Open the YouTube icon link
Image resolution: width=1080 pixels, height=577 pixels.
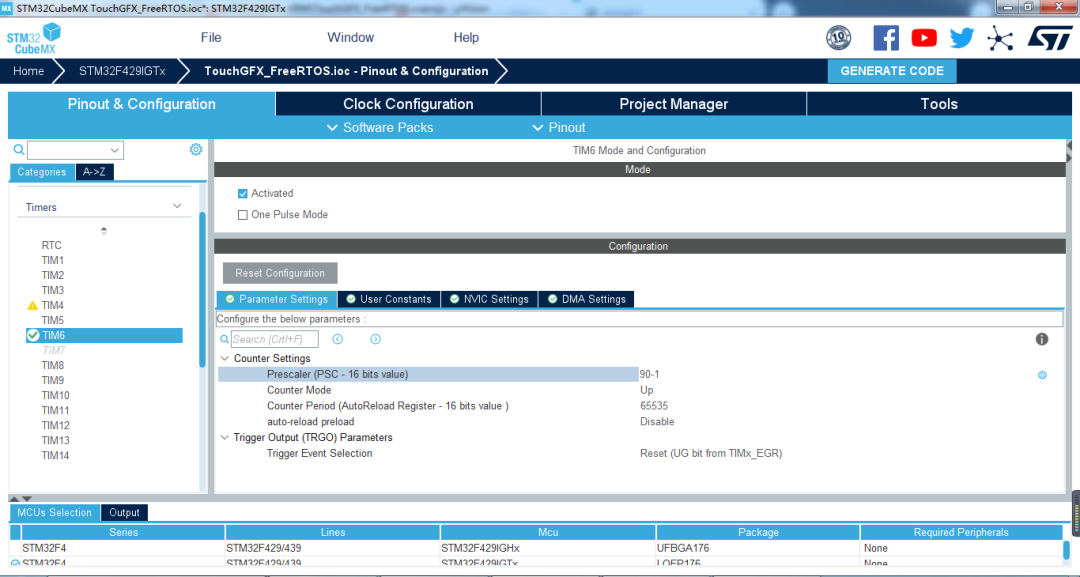[924, 38]
